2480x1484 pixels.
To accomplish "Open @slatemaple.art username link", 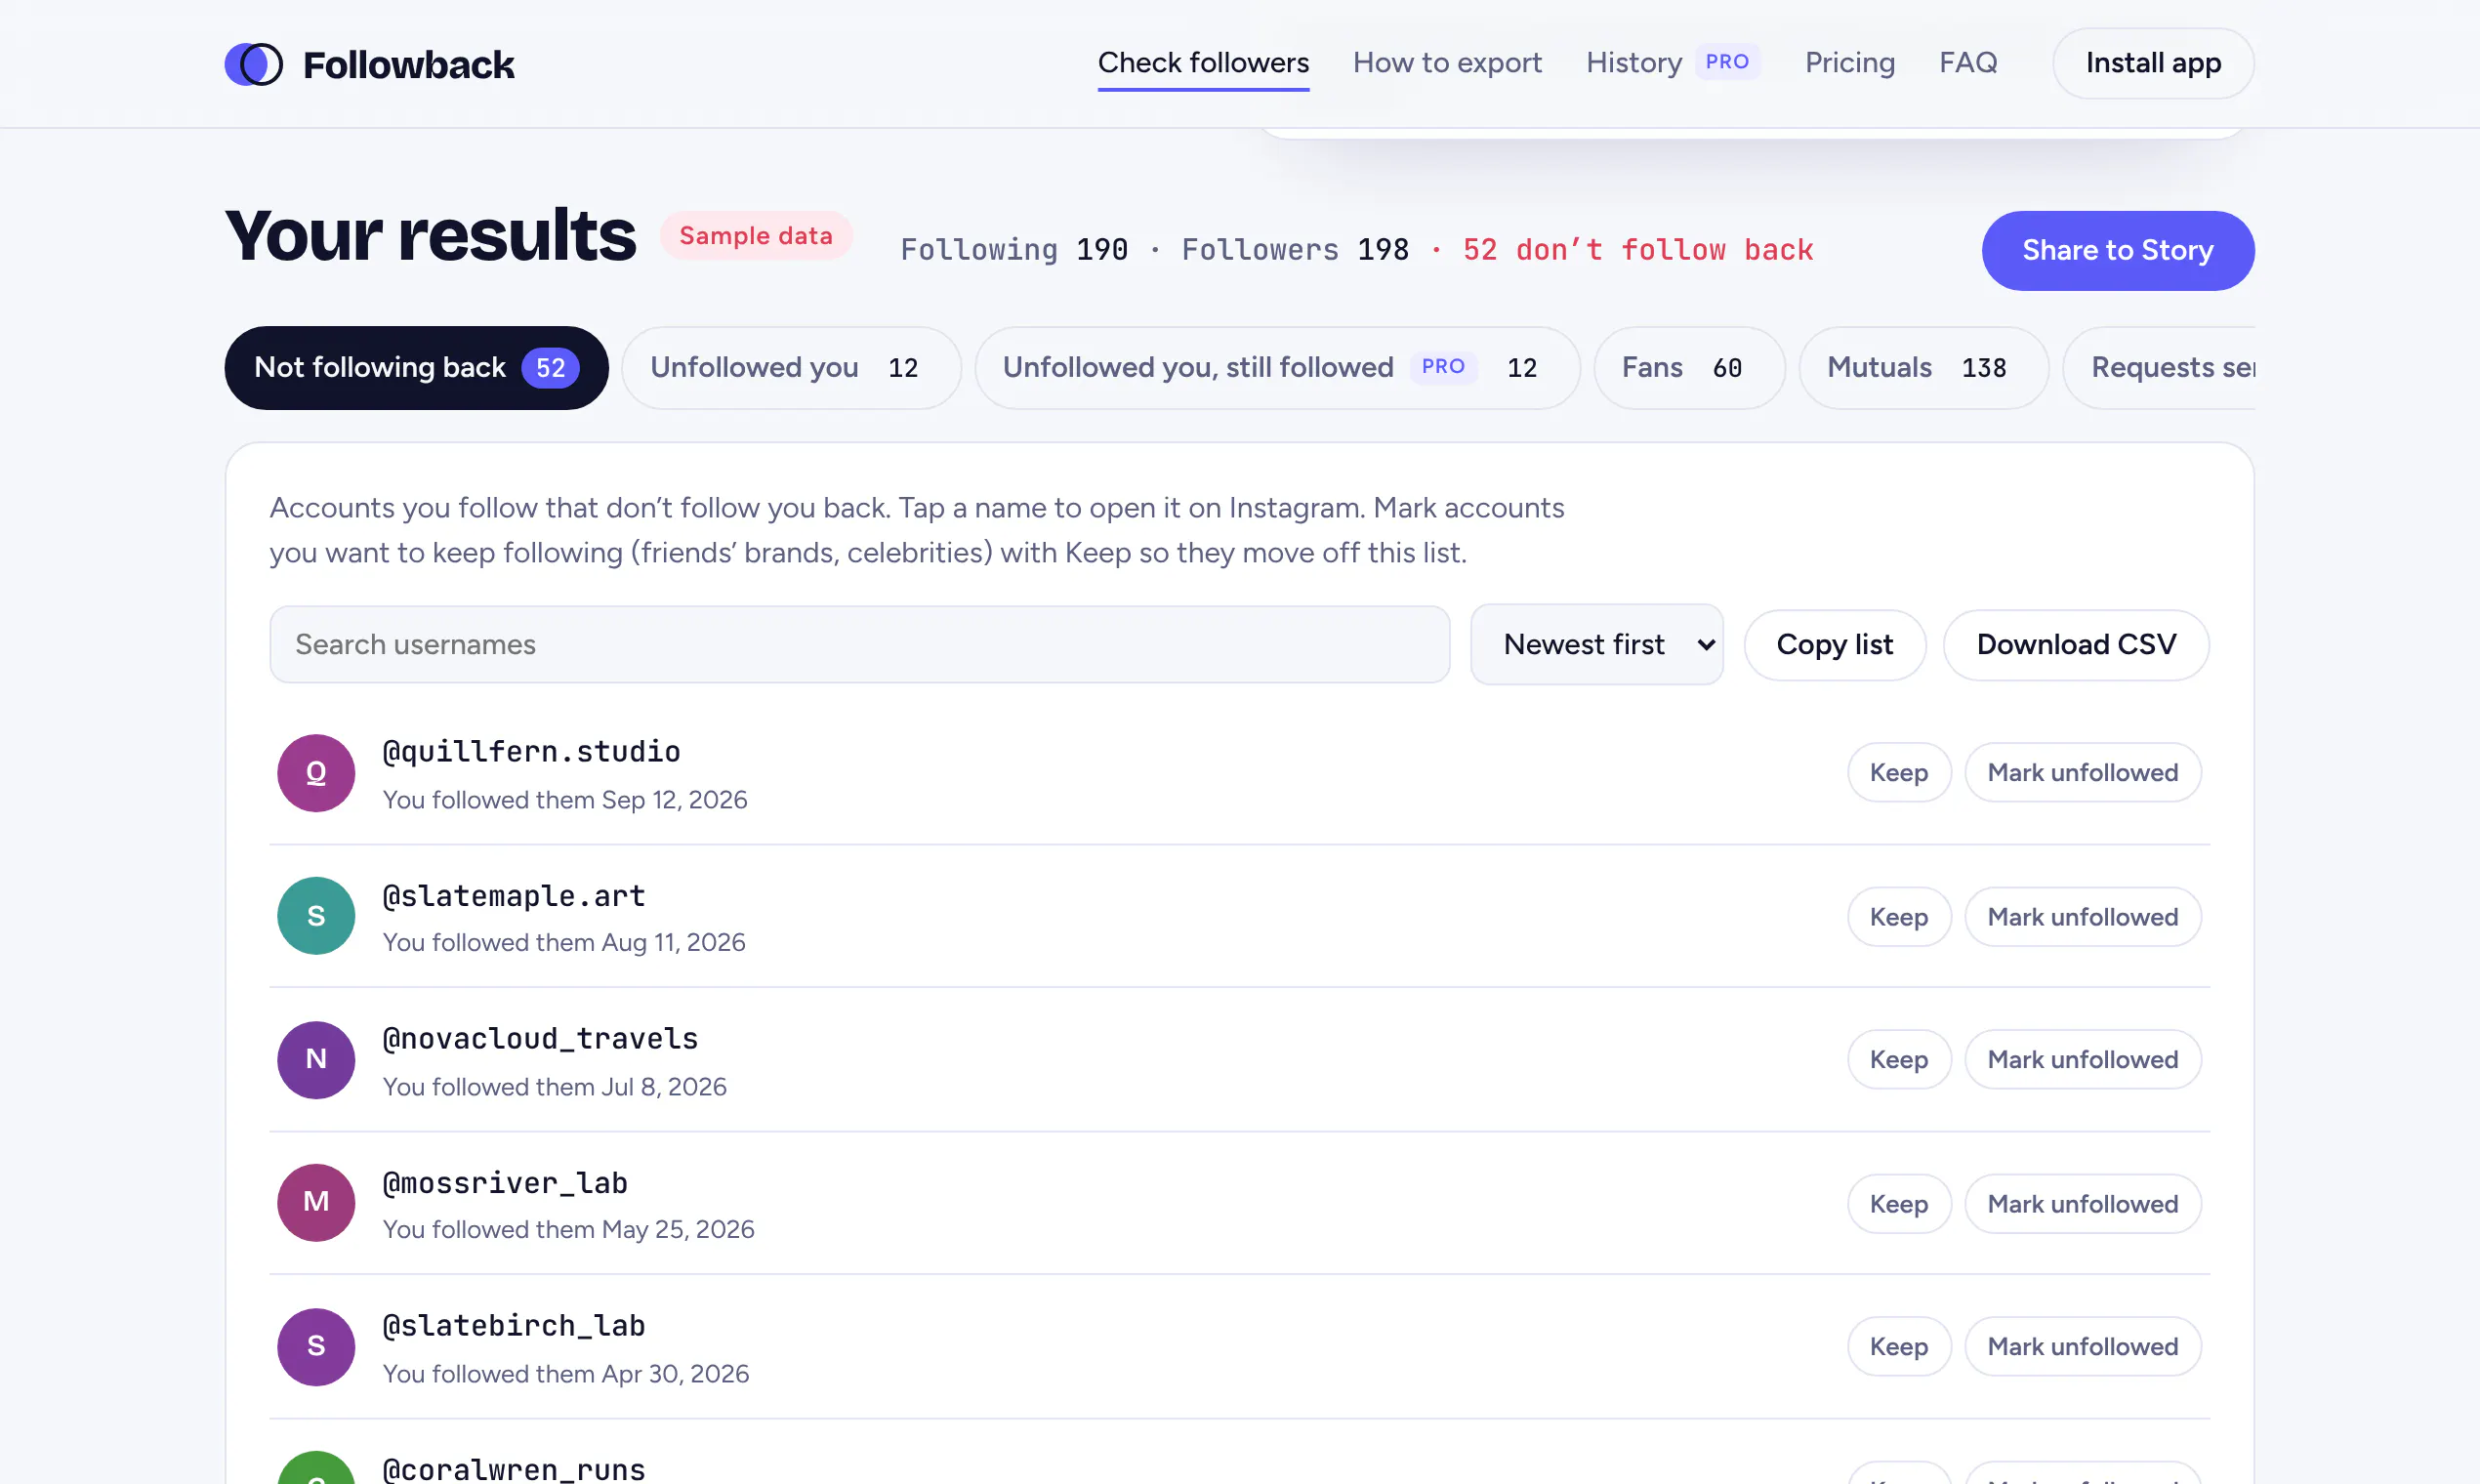I will coord(514,895).
